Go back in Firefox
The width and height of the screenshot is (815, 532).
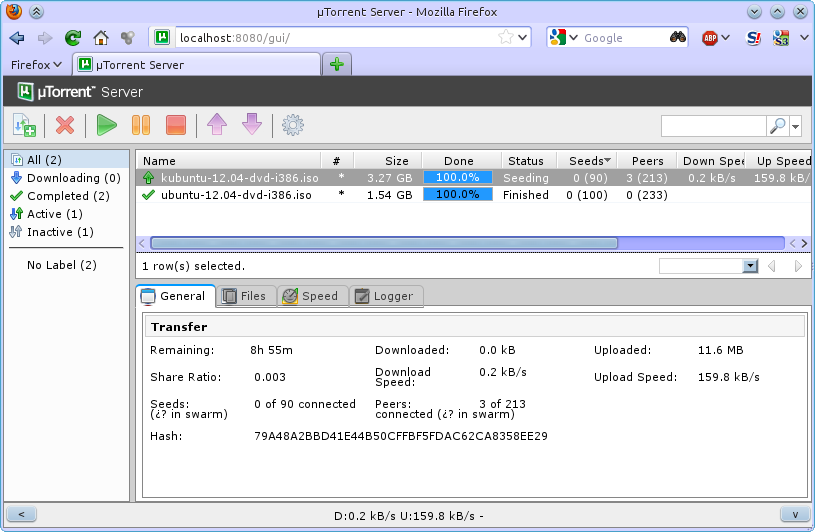pyautogui.click(x=17, y=37)
